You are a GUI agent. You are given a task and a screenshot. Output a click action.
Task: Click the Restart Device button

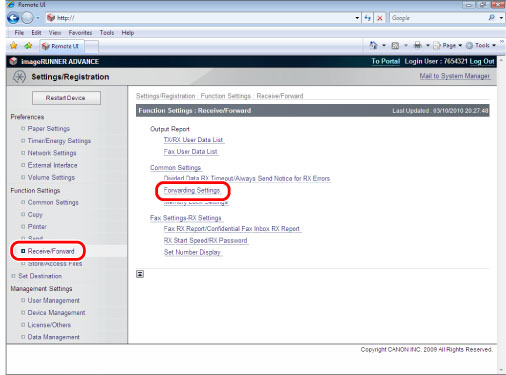66,98
